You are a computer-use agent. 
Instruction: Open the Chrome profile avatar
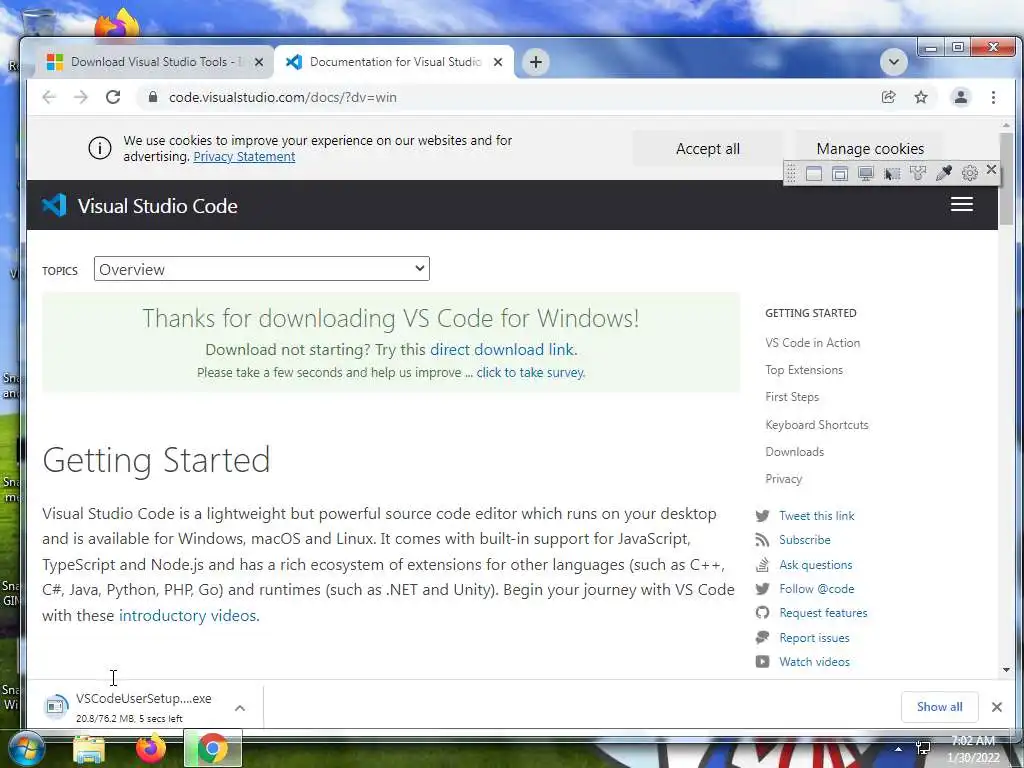pyautogui.click(x=961, y=97)
